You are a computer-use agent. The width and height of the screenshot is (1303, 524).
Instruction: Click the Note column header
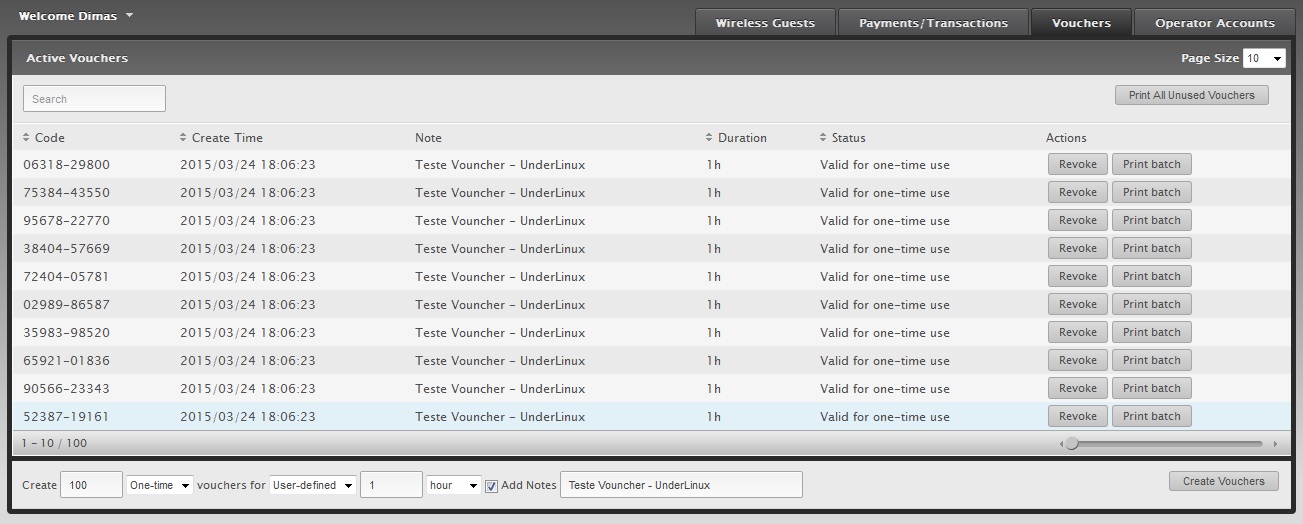[x=428, y=137]
